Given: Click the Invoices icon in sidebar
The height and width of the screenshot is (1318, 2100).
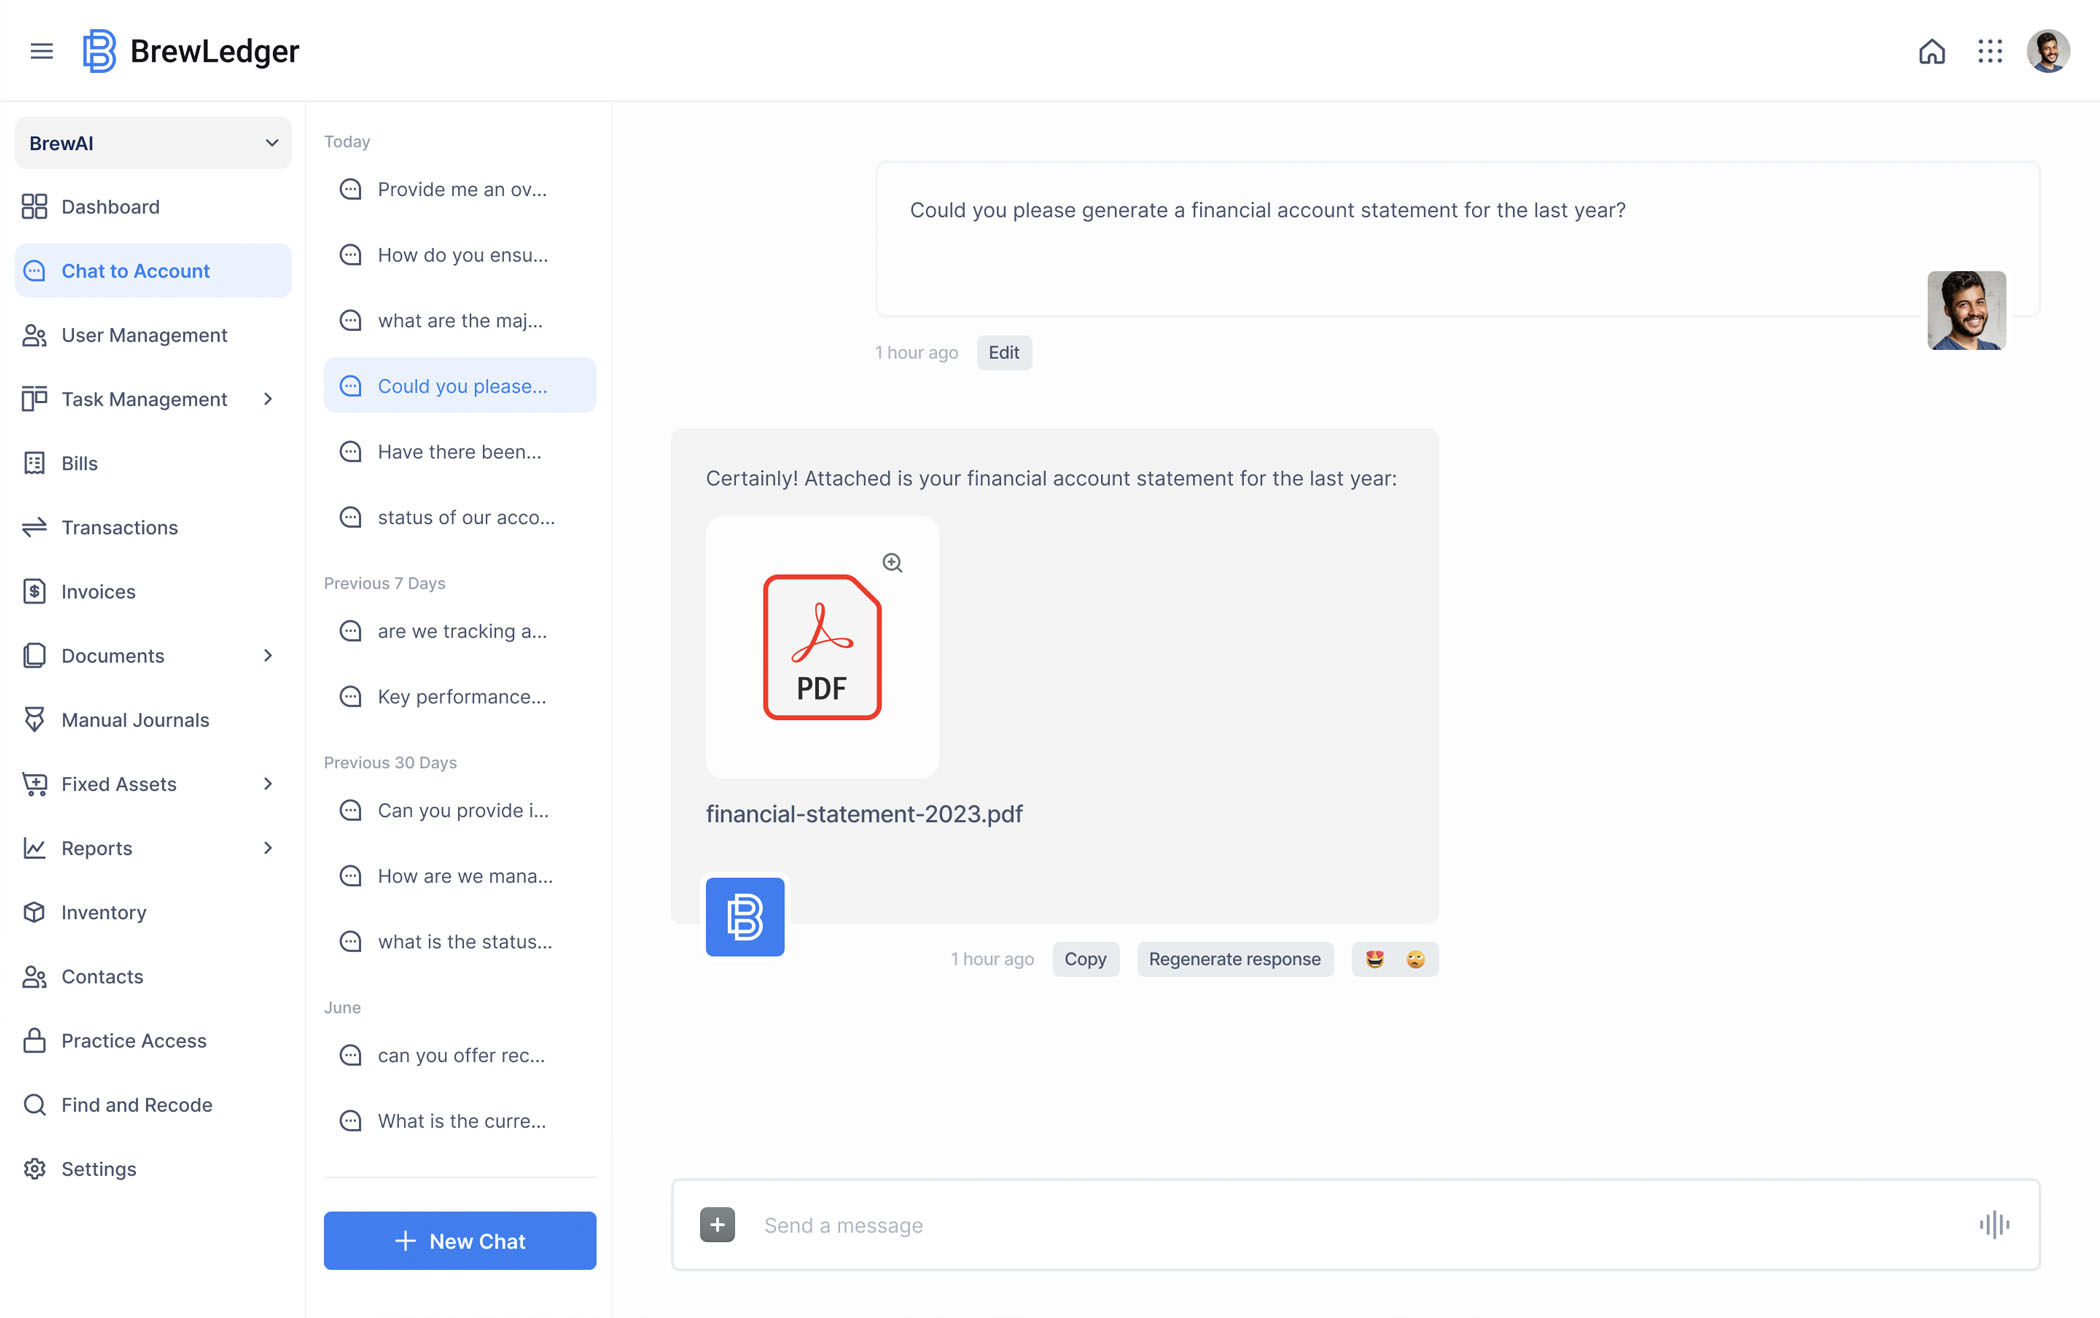Looking at the screenshot, I should coord(35,589).
